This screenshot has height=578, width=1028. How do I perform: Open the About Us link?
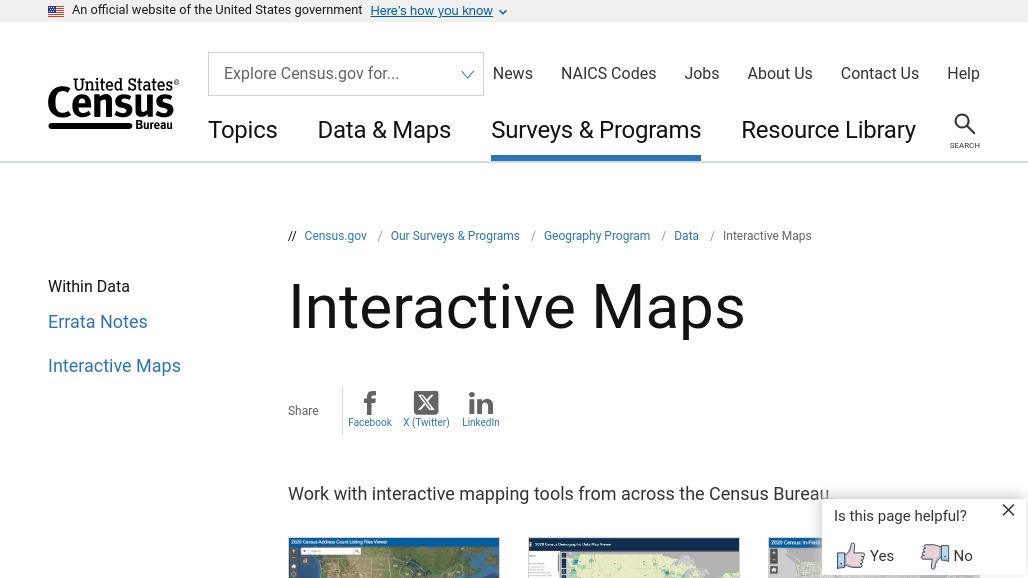pyautogui.click(x=780, y=73)
